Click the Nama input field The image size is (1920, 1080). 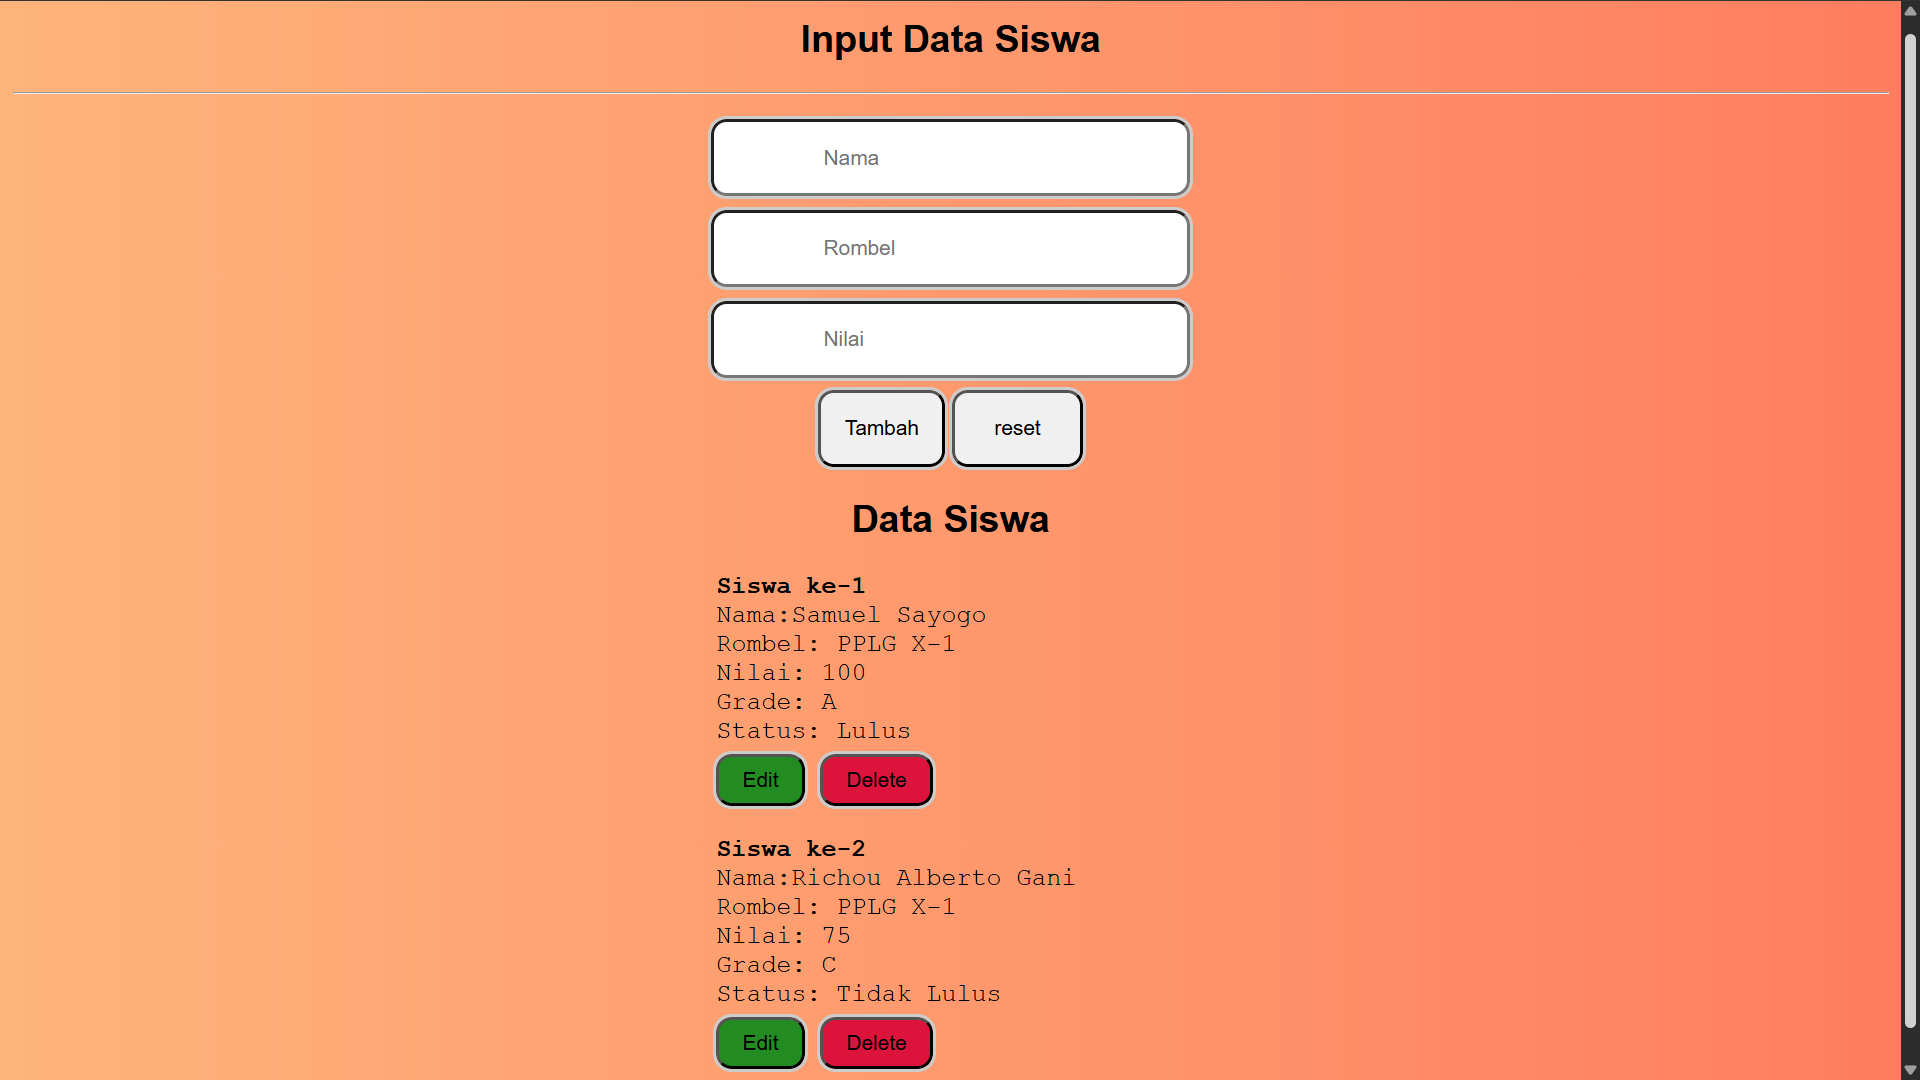click(x=950, y=157)
